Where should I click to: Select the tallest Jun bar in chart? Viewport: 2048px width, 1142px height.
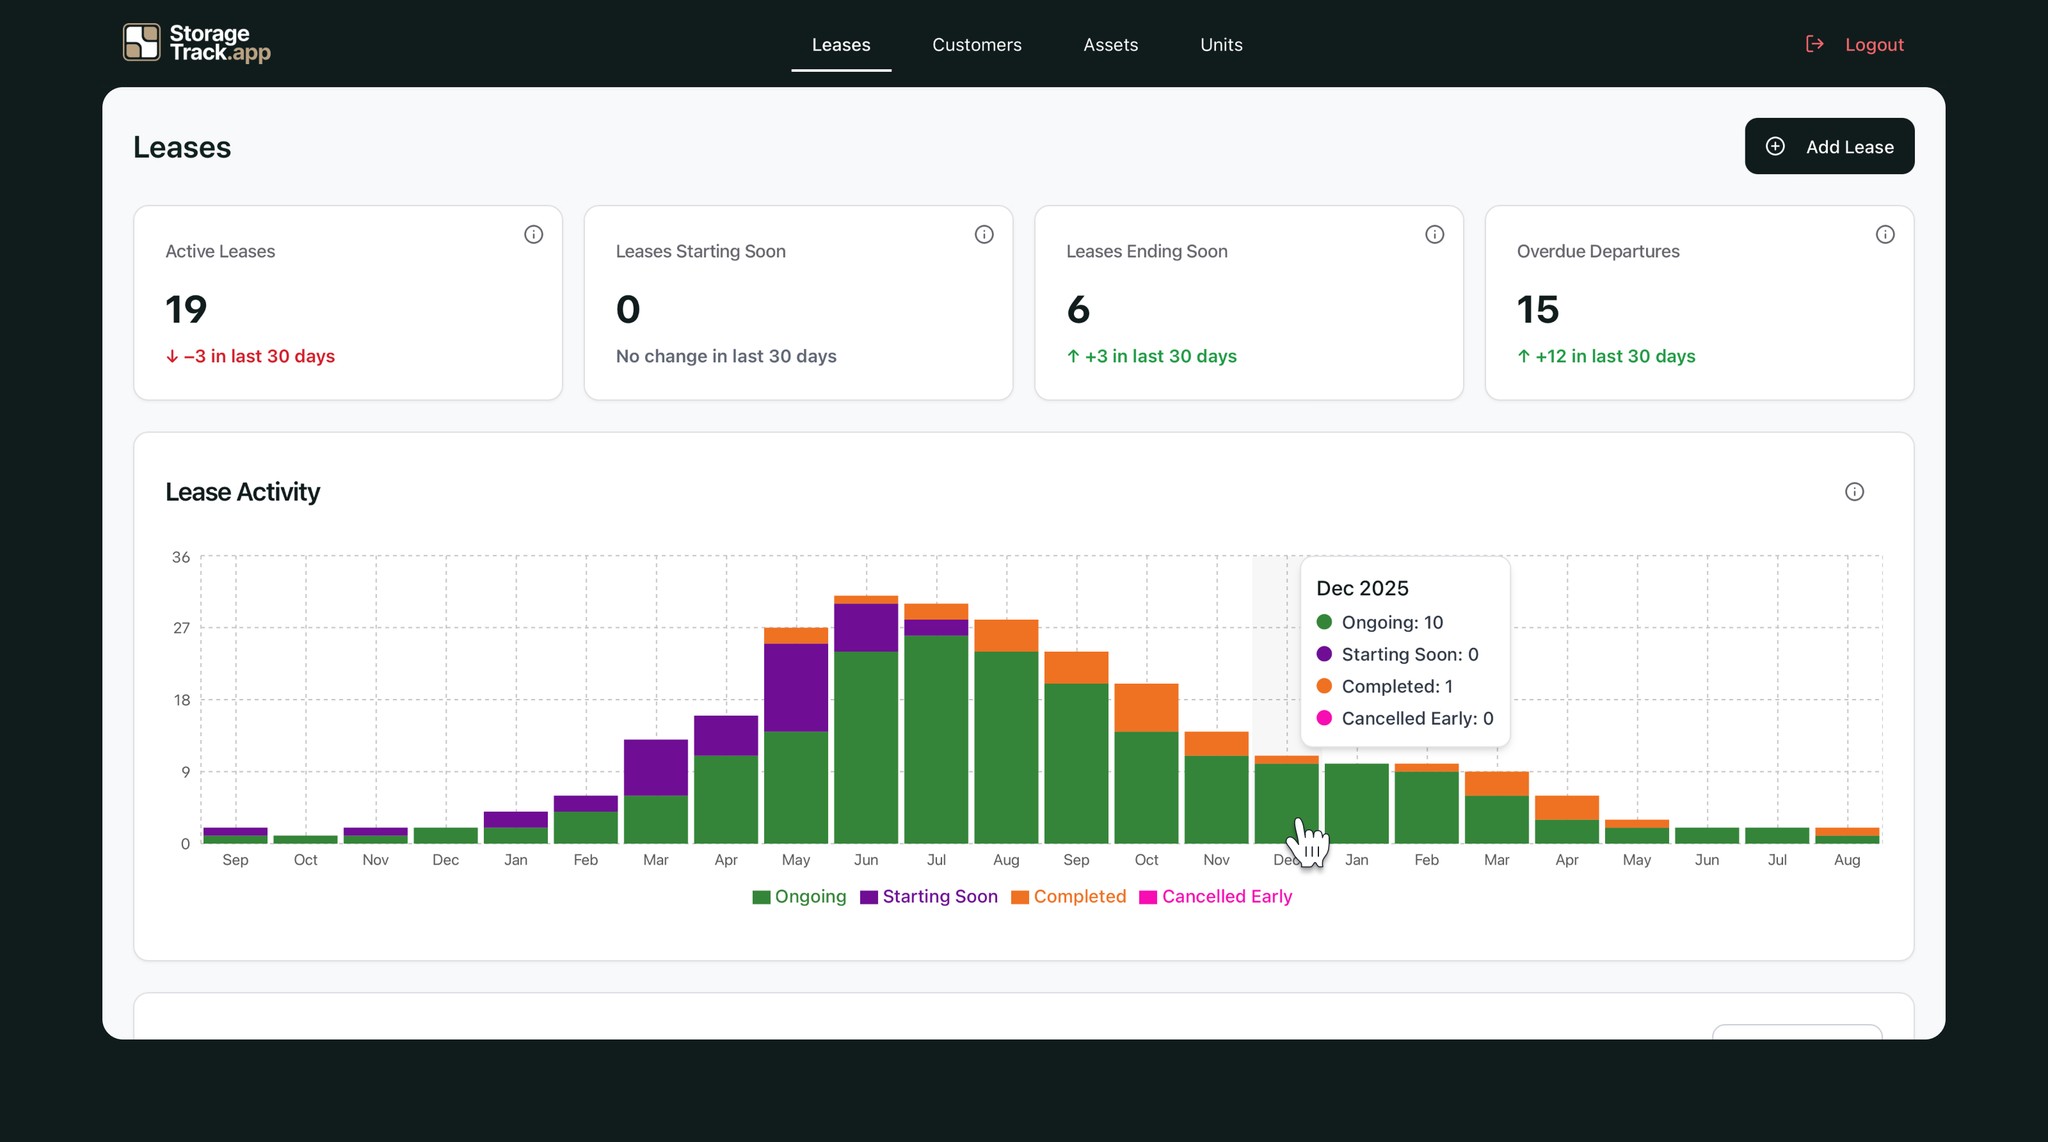[866, 720]
